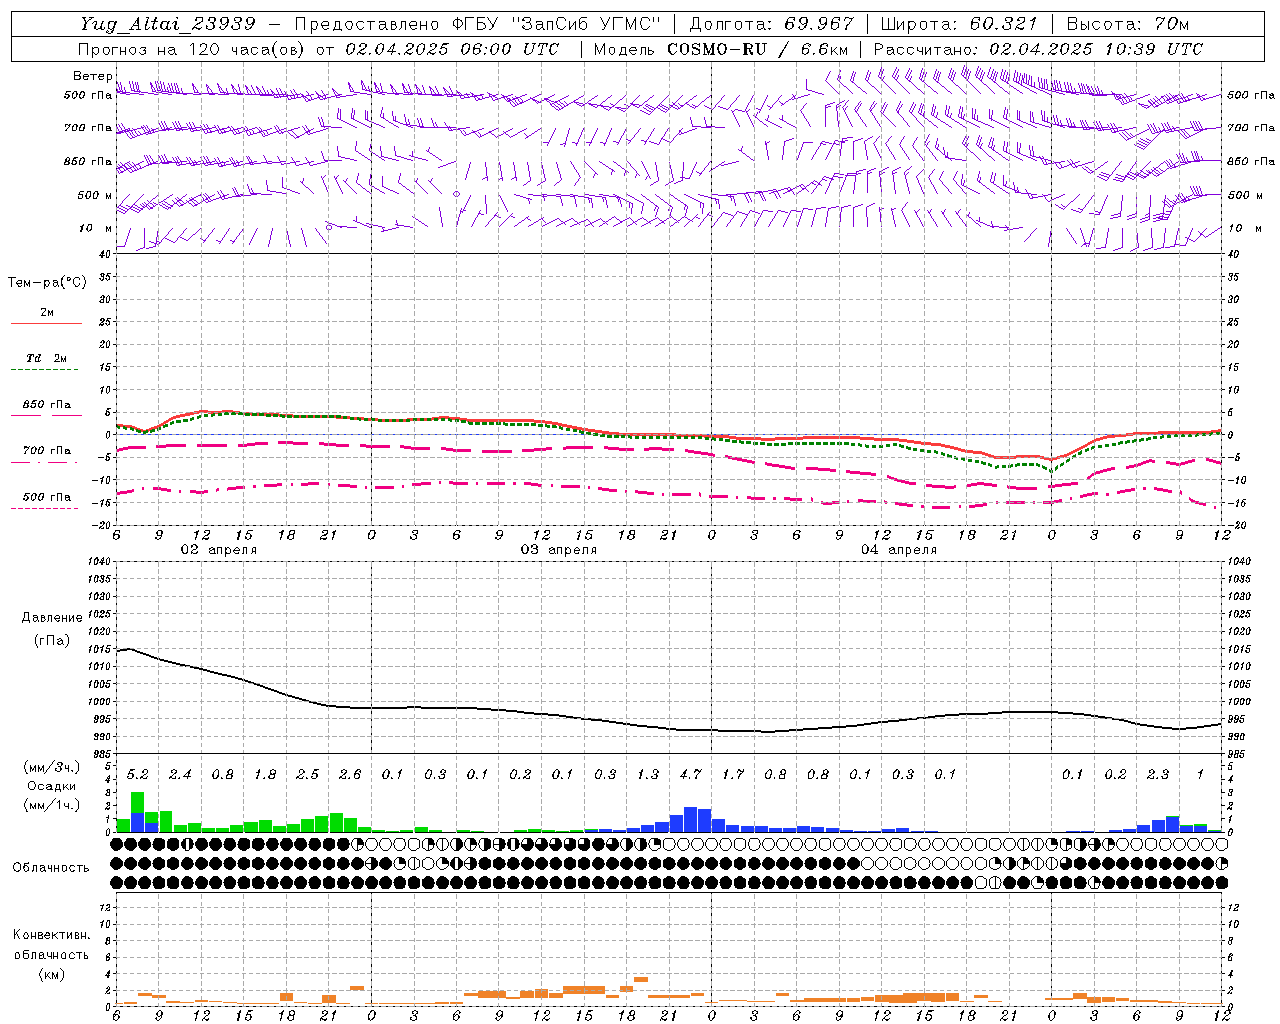Viewport: 1280px width, 1024px height.
Task: Click the '2.6' precipitation total value
Action: [350, 774]
